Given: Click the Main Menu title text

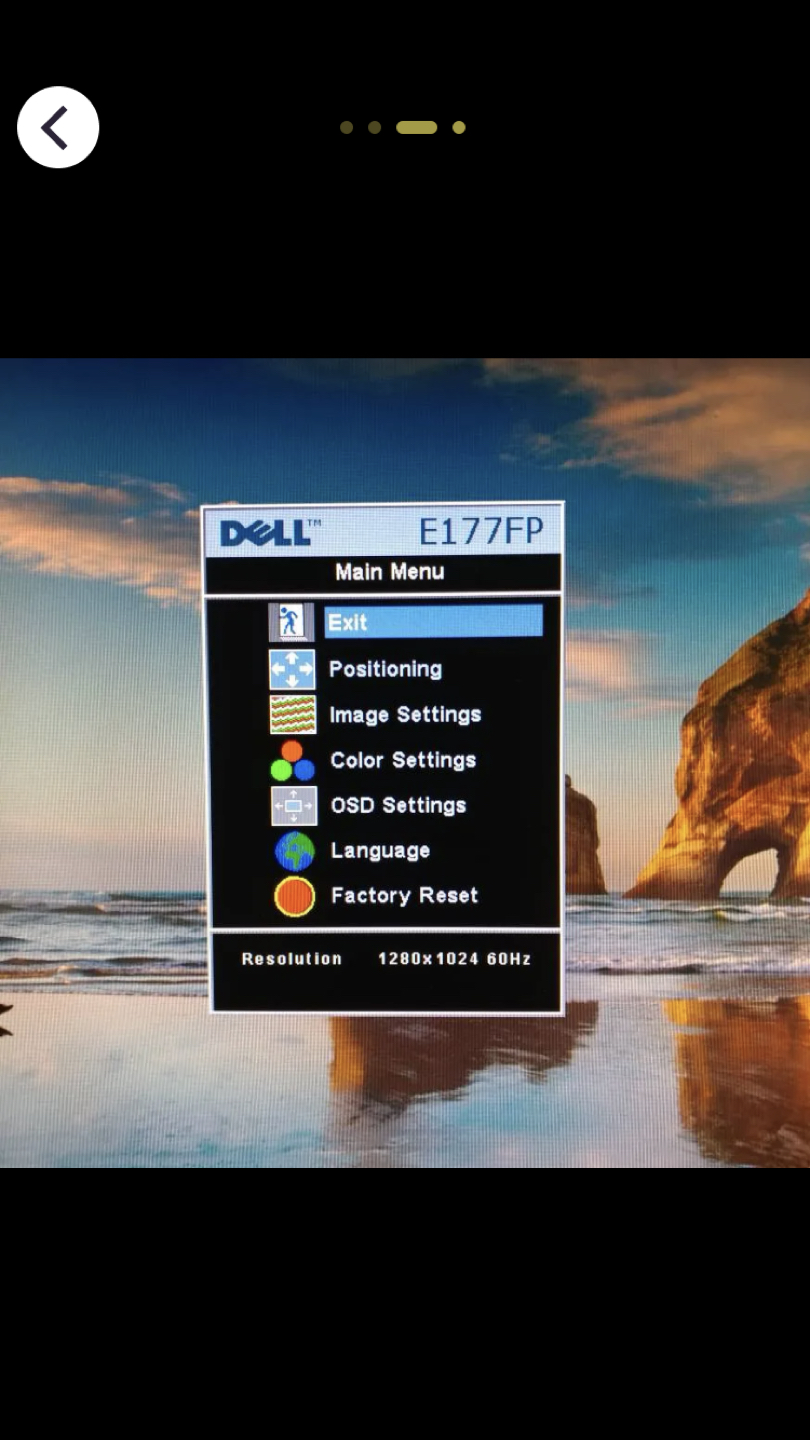Looking at the screenshot, I should pos(389,572).
